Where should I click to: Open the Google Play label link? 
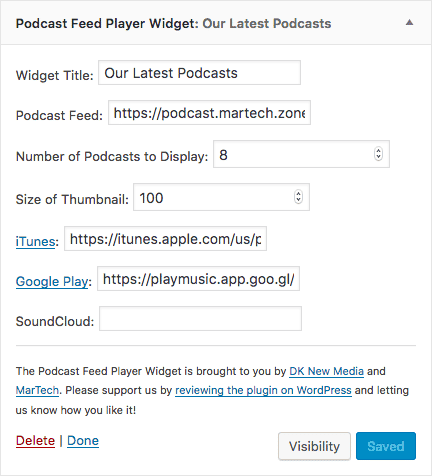point(52,281)
